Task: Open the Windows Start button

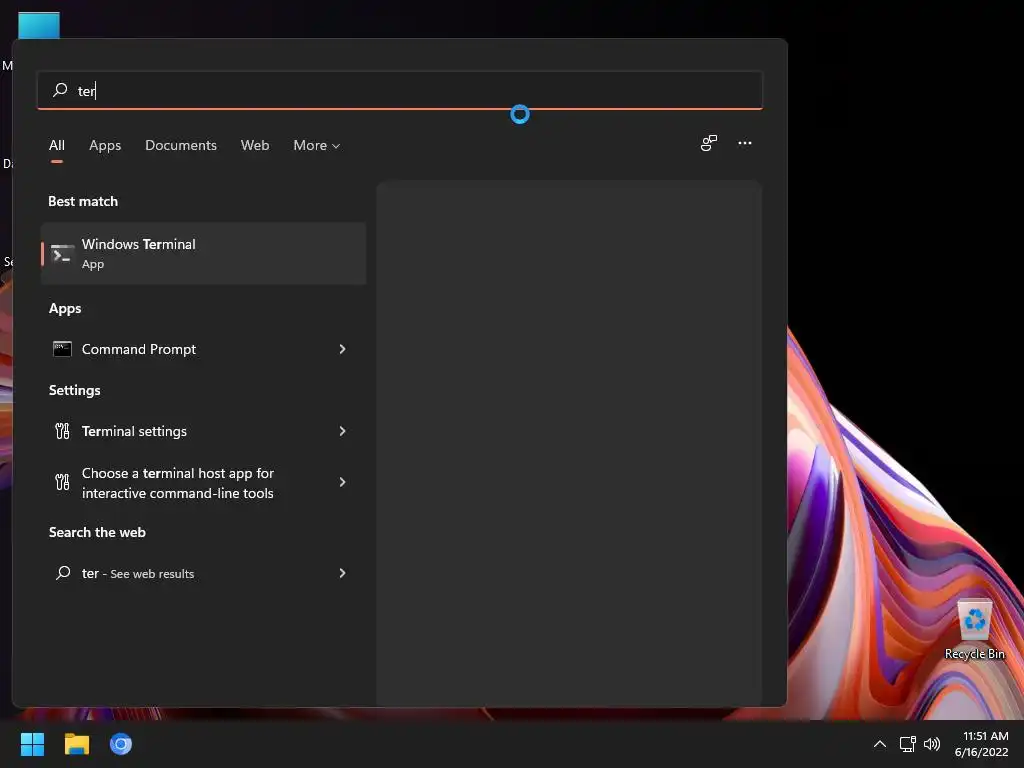Action: (32, 744)
